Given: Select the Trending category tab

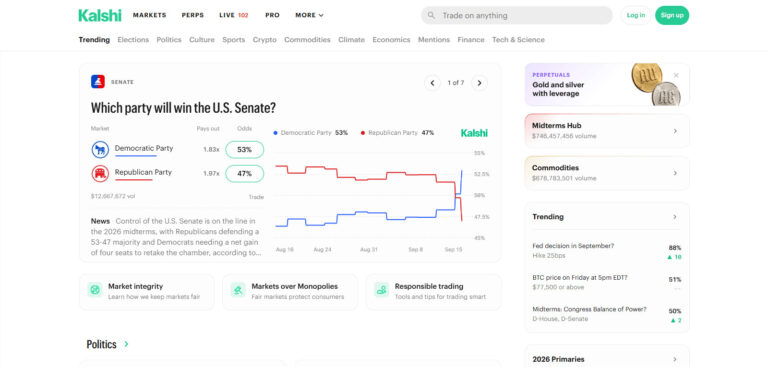Looking at the screenshot, I should coord(94,40).
